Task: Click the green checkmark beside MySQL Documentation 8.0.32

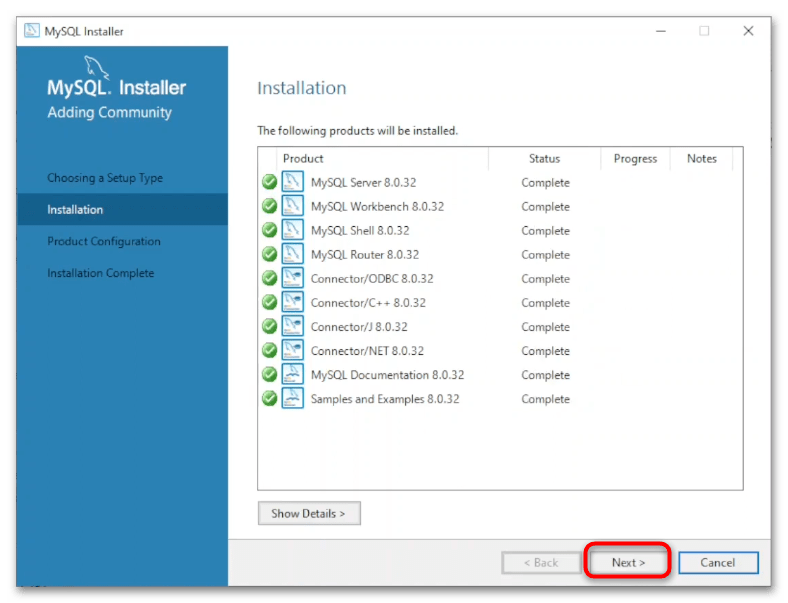Action: pos(269,374)
